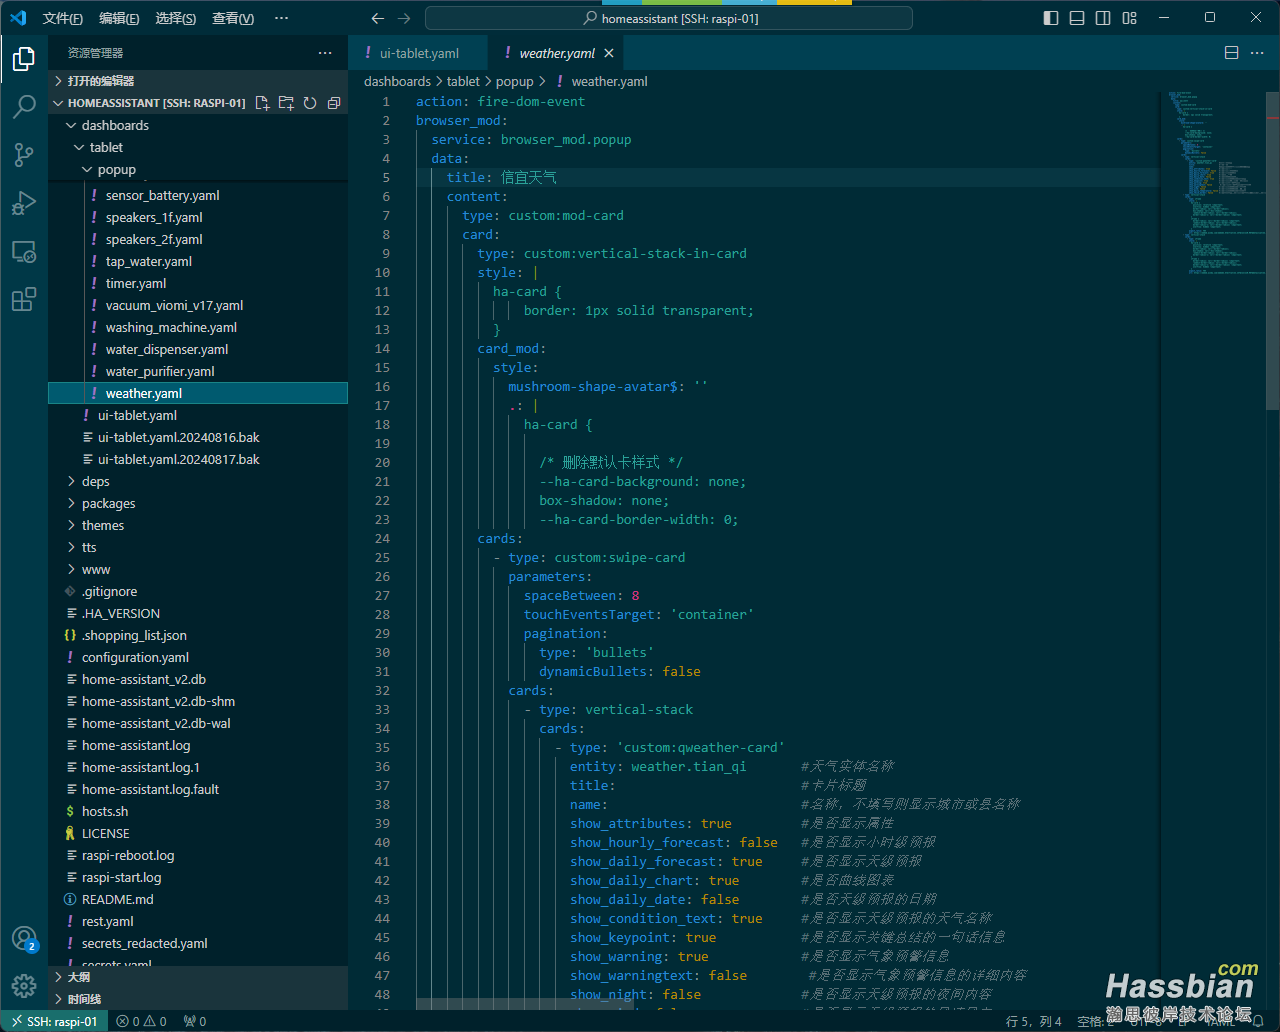The image size is (1280, 1032).
Task: Open the Edit menu
Action: point(119,18)
